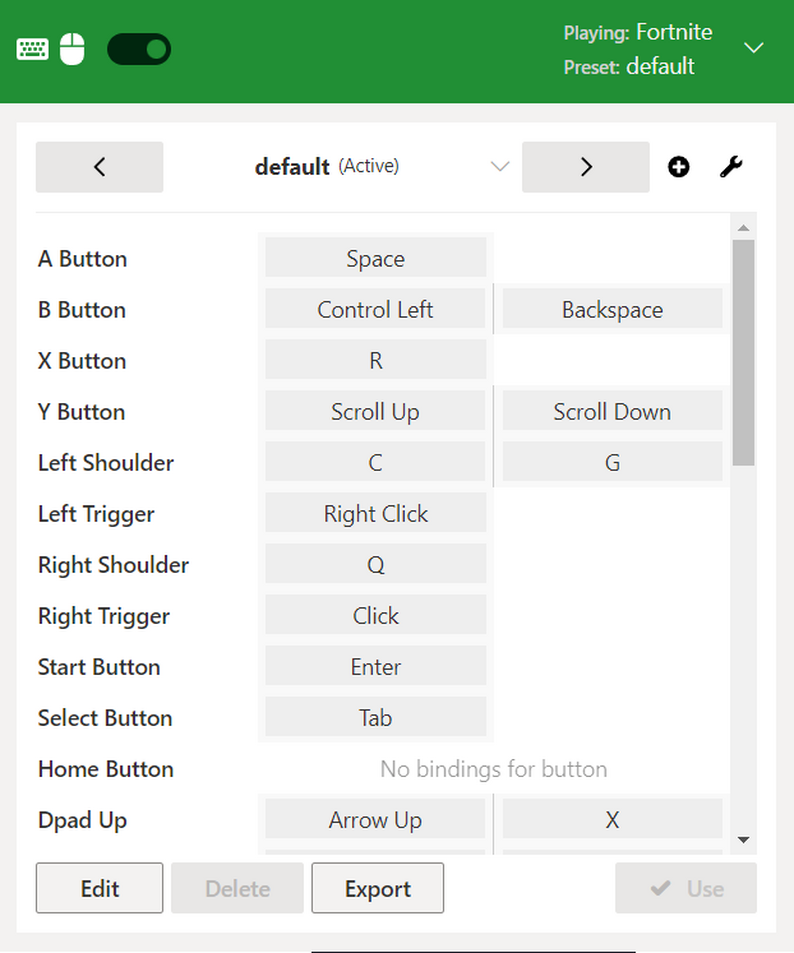Go to next preset with right arrow

(586, 167)
